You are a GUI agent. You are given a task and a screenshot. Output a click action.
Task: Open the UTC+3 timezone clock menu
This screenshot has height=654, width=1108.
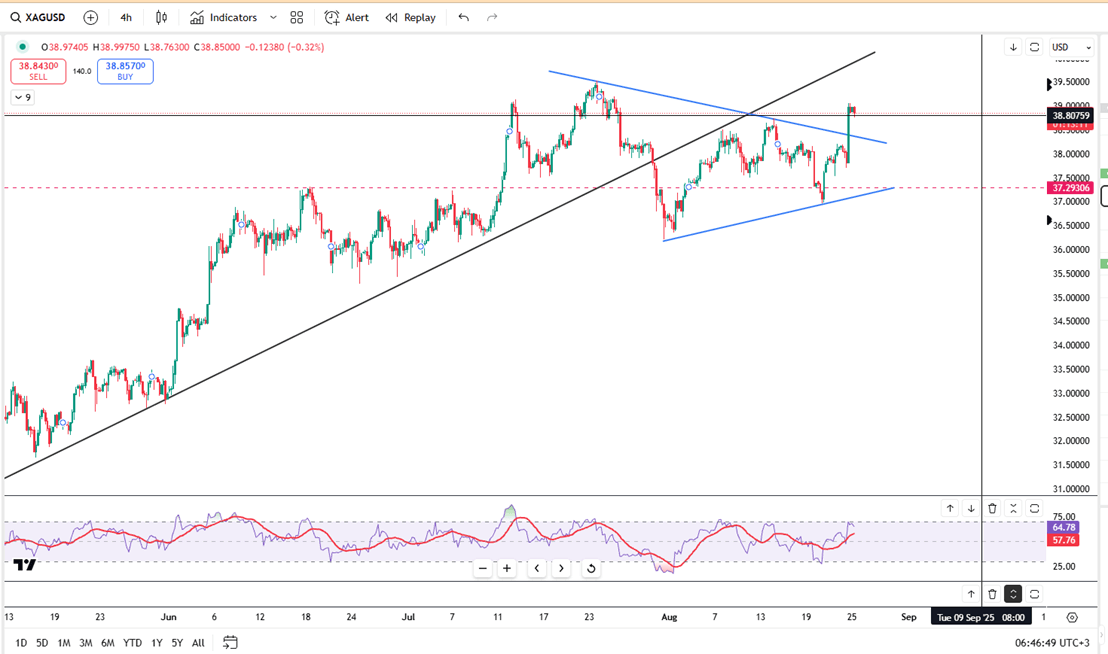[1051, 643]
